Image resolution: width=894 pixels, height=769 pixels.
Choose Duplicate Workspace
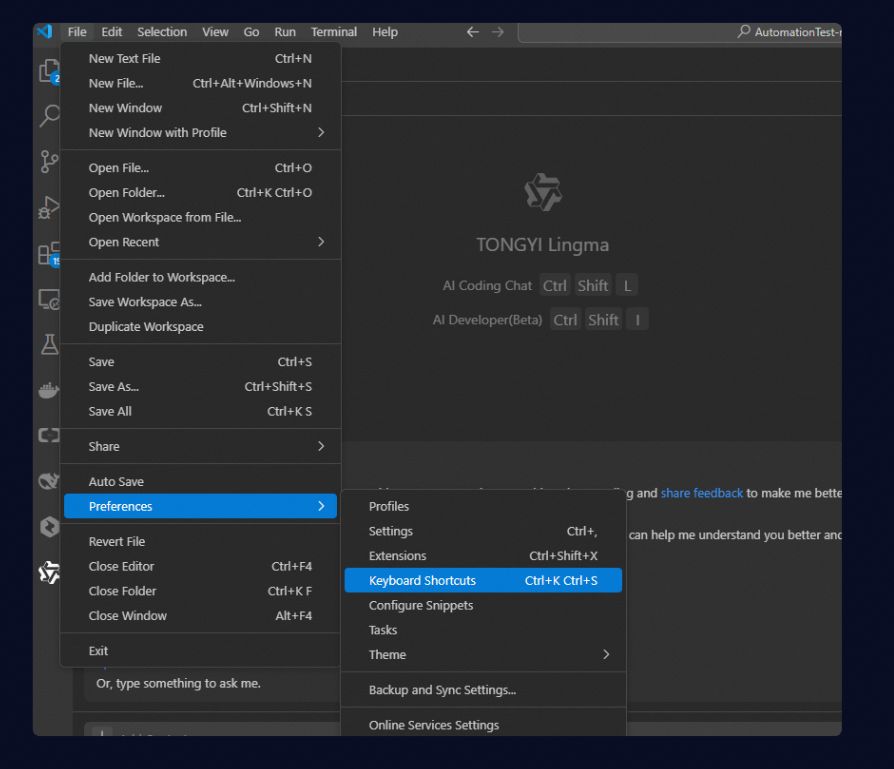click(x=200, y=327)
